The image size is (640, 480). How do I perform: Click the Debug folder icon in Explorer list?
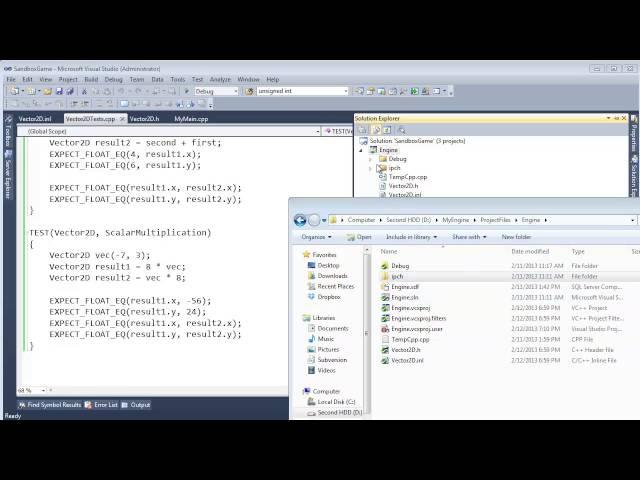tap(384, 266)
